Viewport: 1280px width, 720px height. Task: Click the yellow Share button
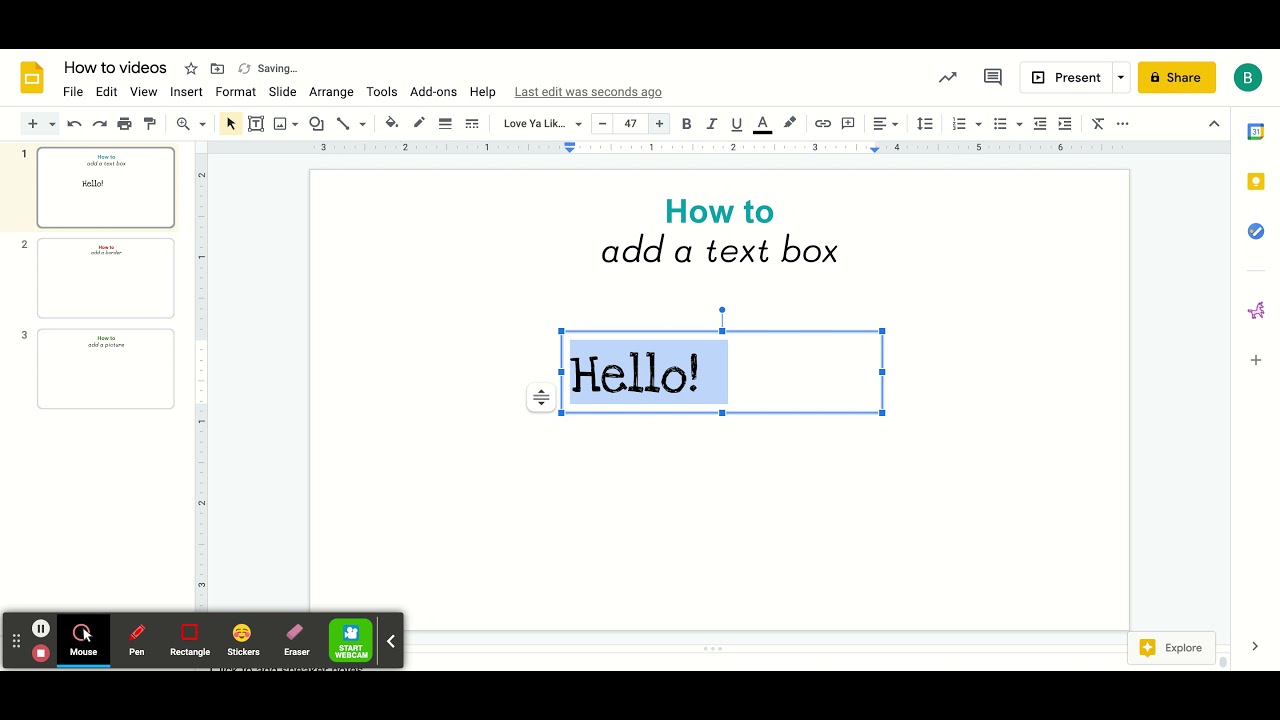click(x=1176, y=77)
